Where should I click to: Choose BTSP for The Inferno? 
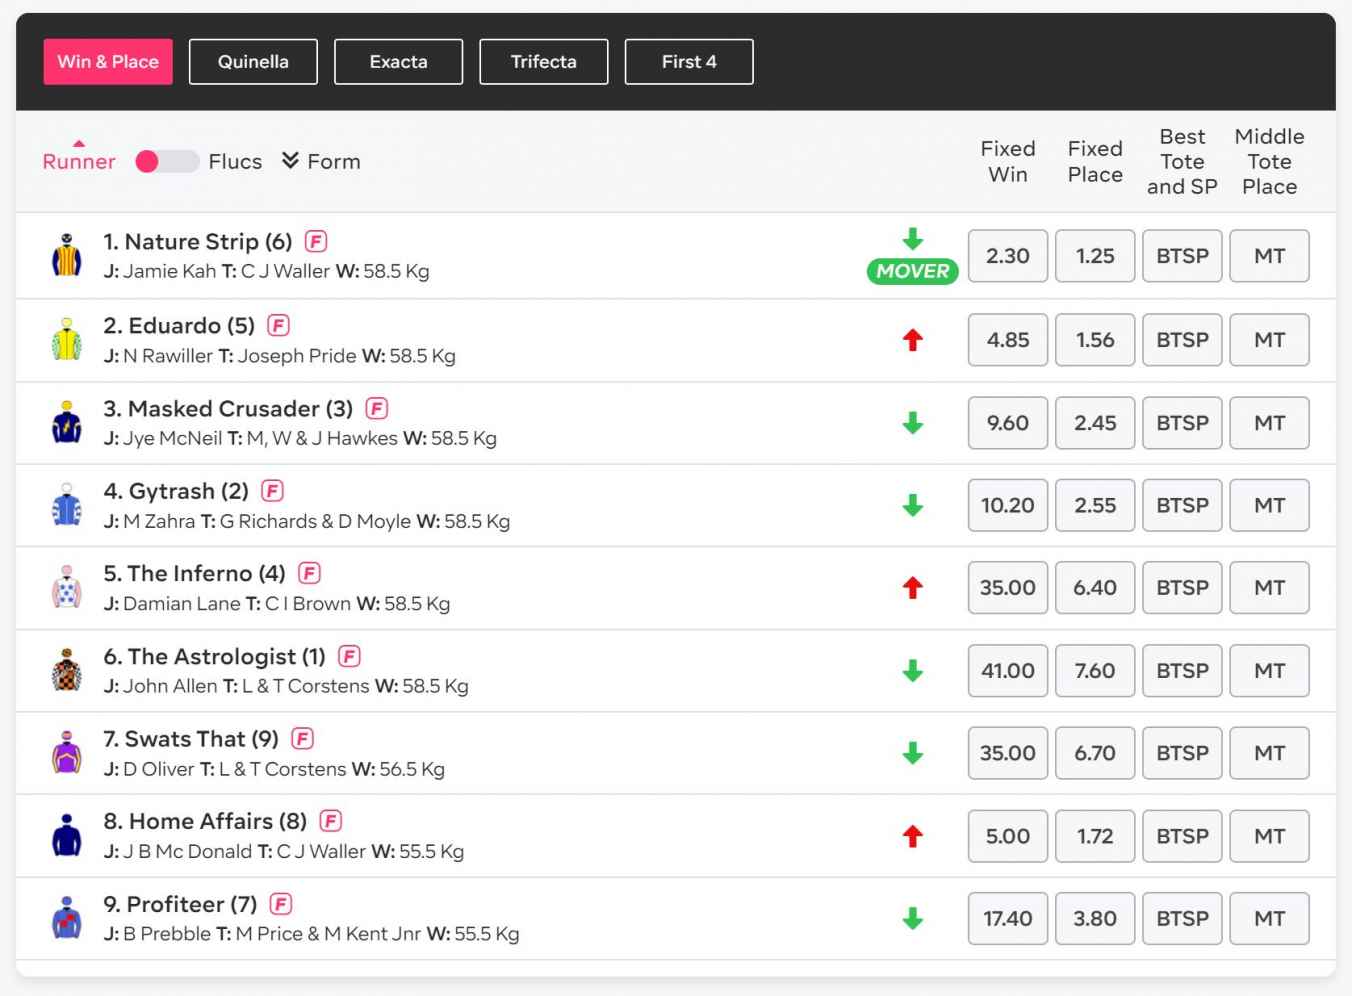click(x=1182, y=588)
